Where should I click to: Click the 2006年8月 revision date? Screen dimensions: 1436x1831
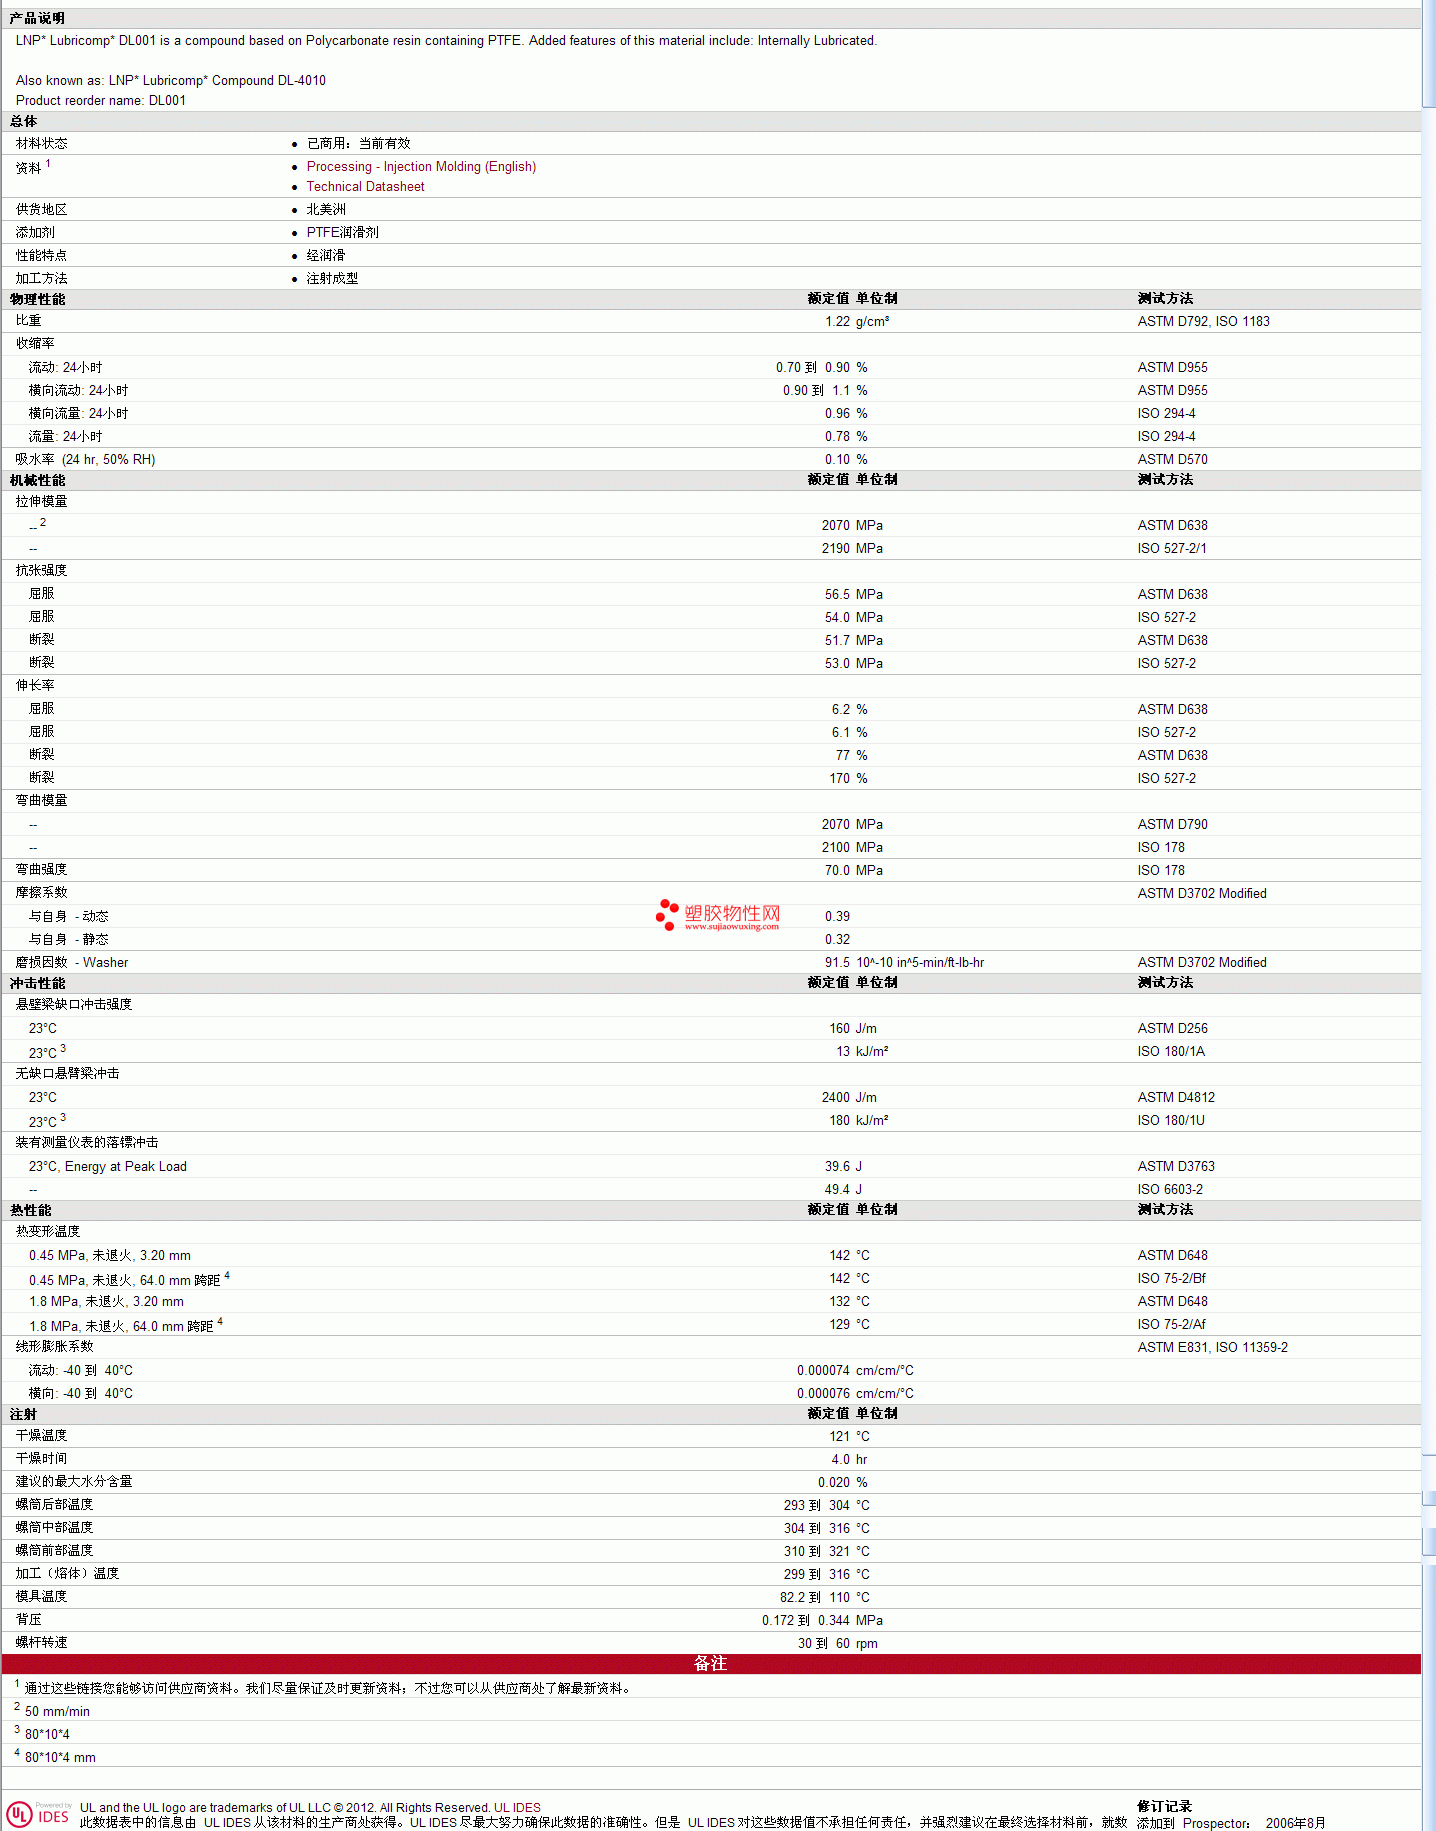[x=1295, y=1823]
